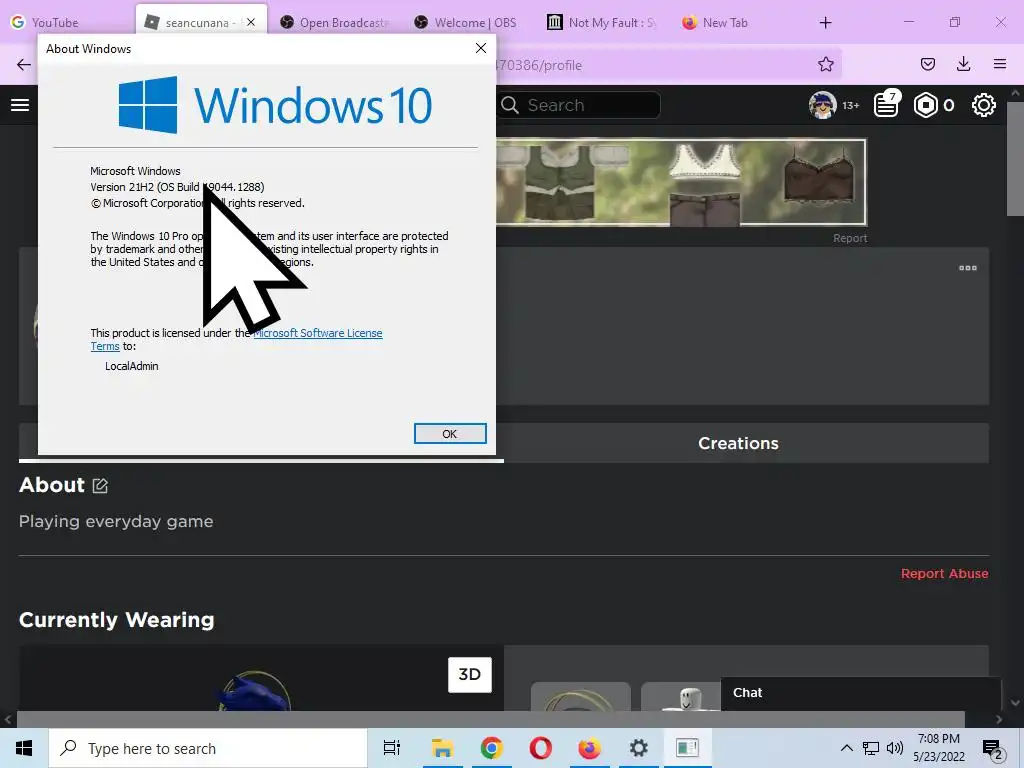Click Report under the advertisement

point(850,238)
